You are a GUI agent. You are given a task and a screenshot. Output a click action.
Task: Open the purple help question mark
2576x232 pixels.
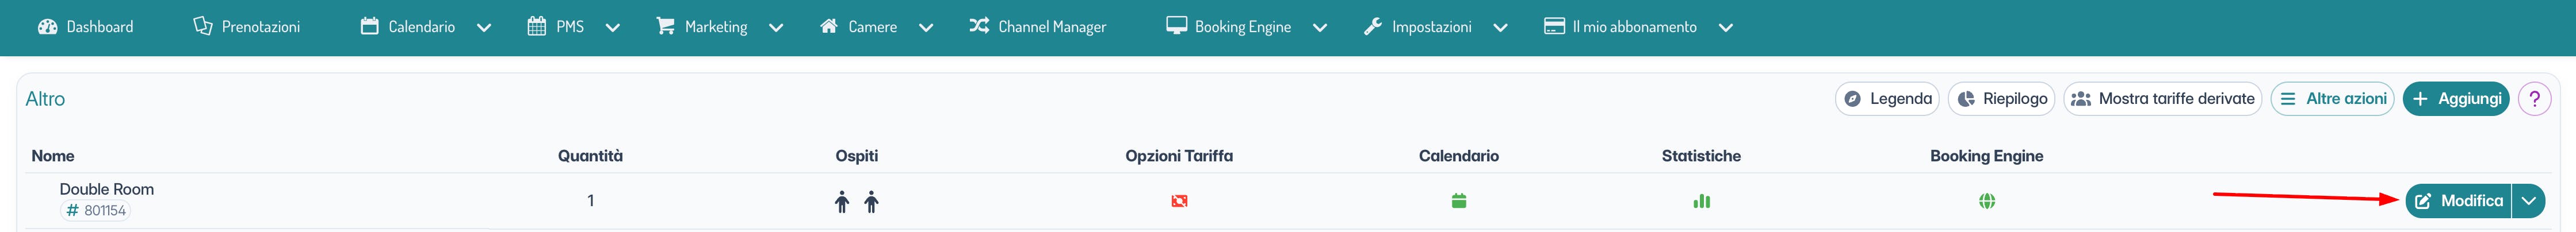click(x=2534, y=99)
